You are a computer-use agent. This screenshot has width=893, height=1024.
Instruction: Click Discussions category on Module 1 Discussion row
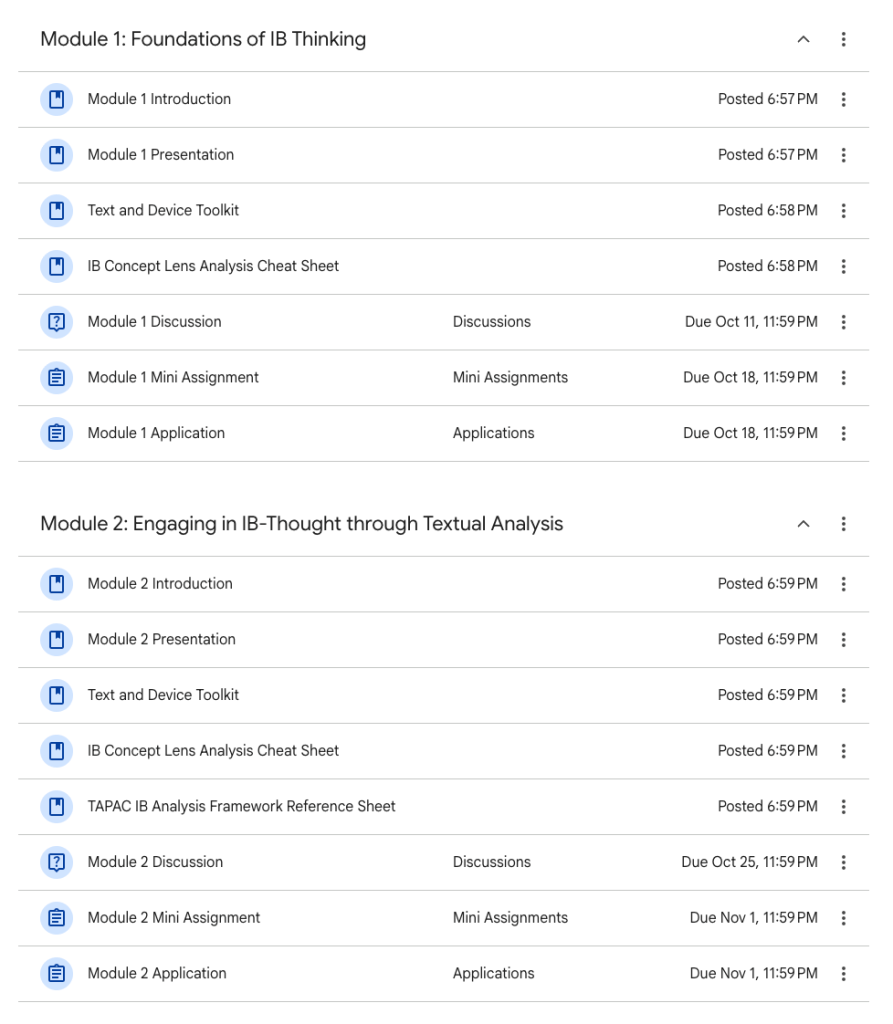(492, 322)
